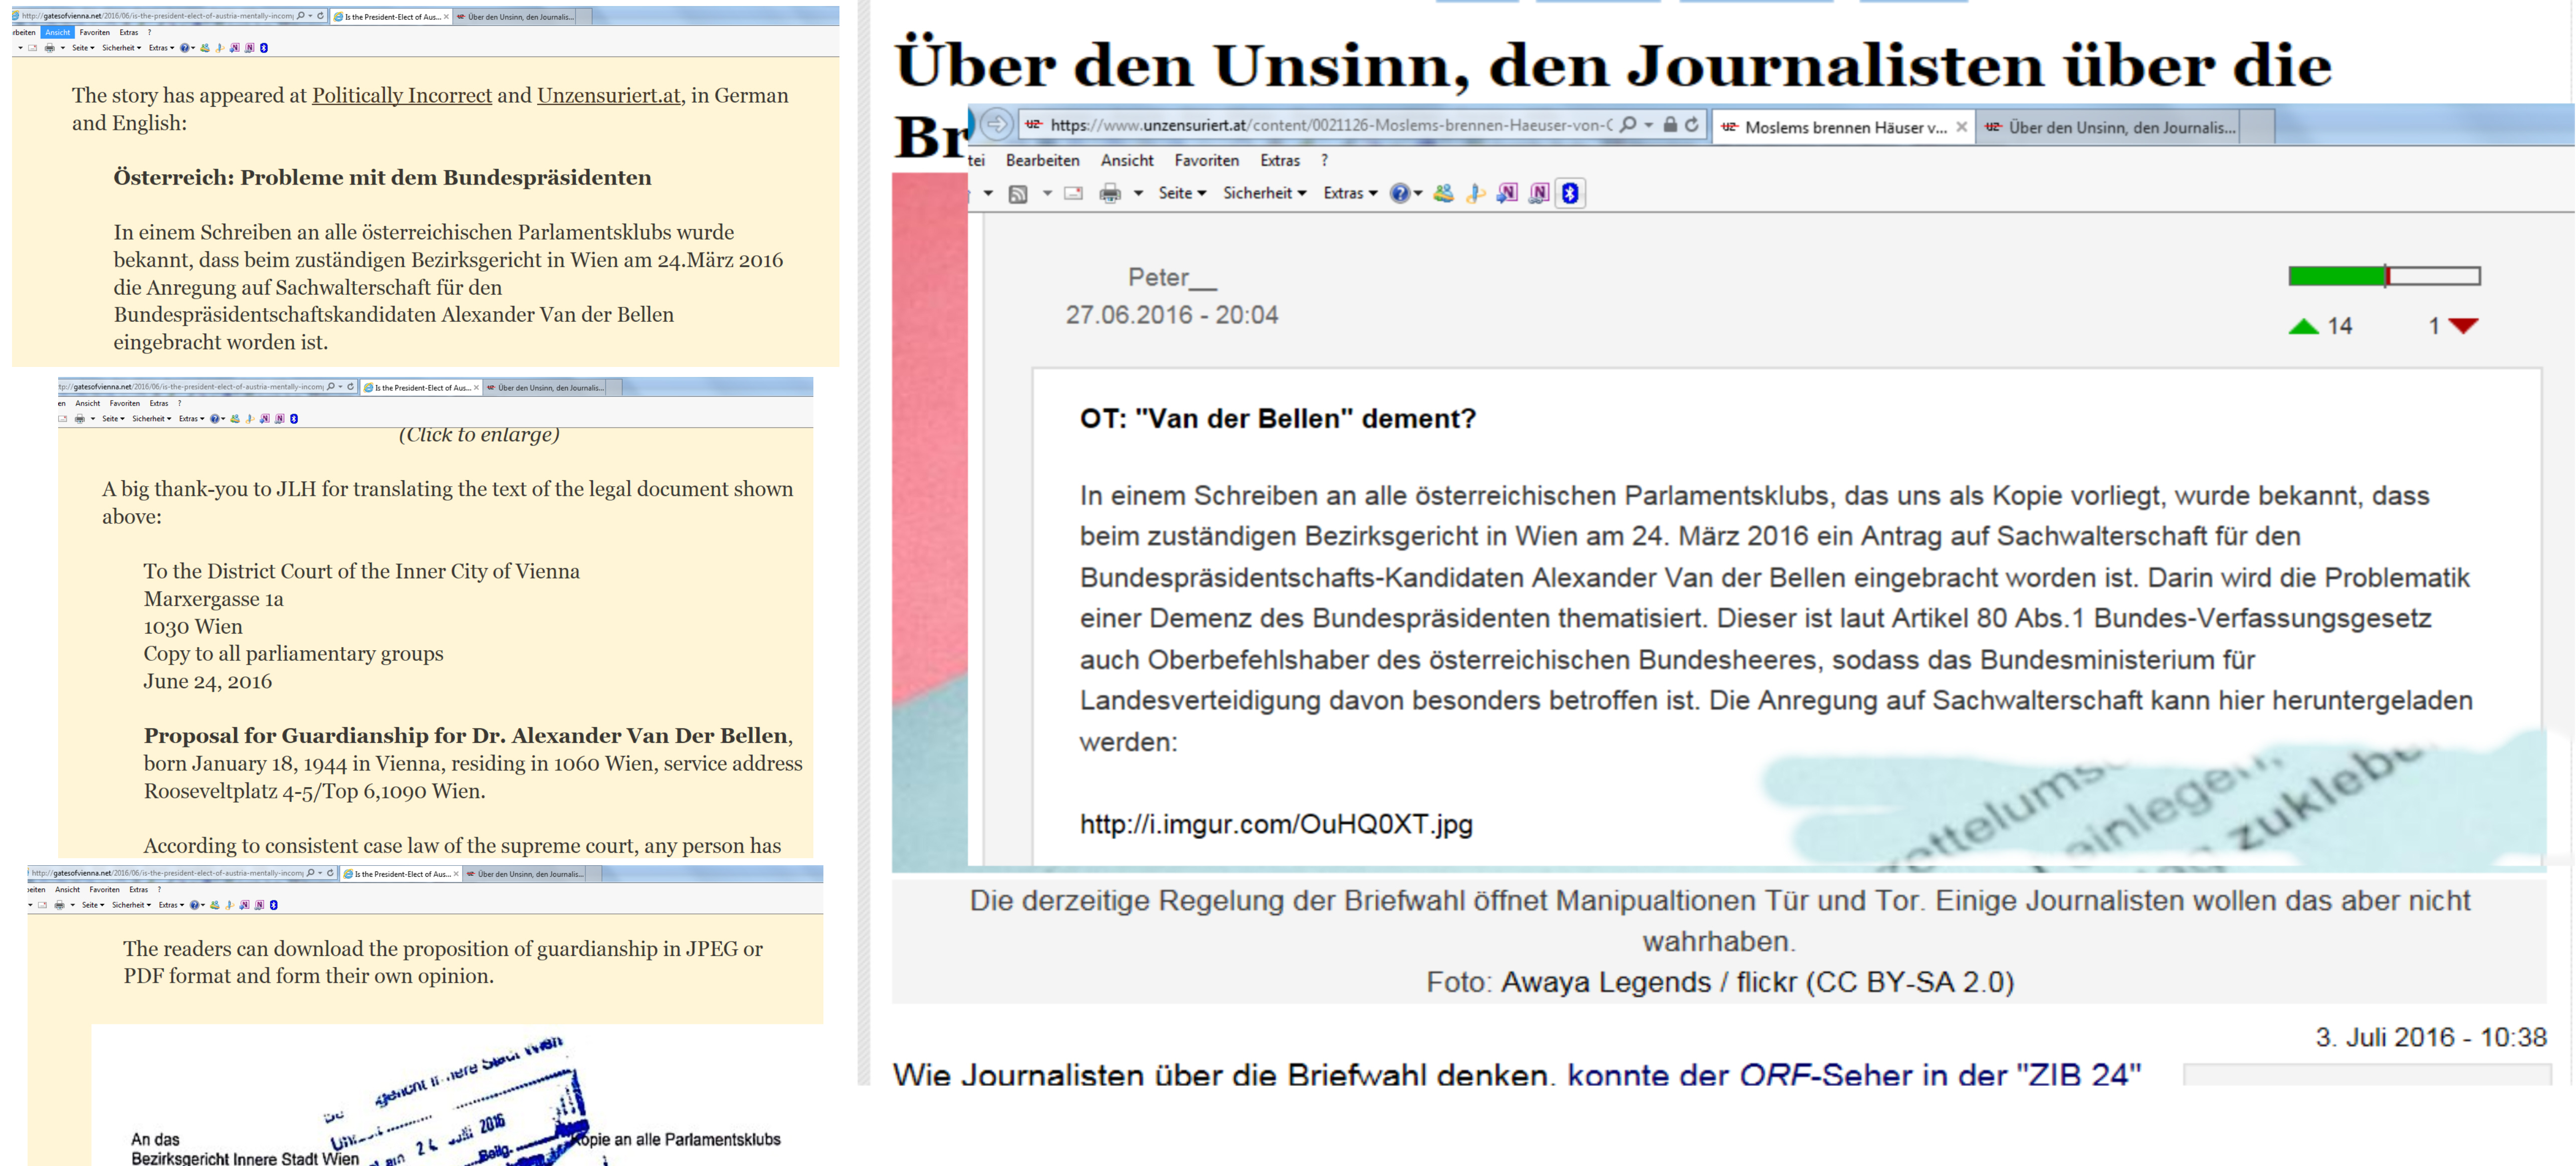The width and height of the screenshot is (2576, 1166).
Task: Open the i.imgur.com/OuHQ0XT.jpg link
Action: coord(1275,824)
